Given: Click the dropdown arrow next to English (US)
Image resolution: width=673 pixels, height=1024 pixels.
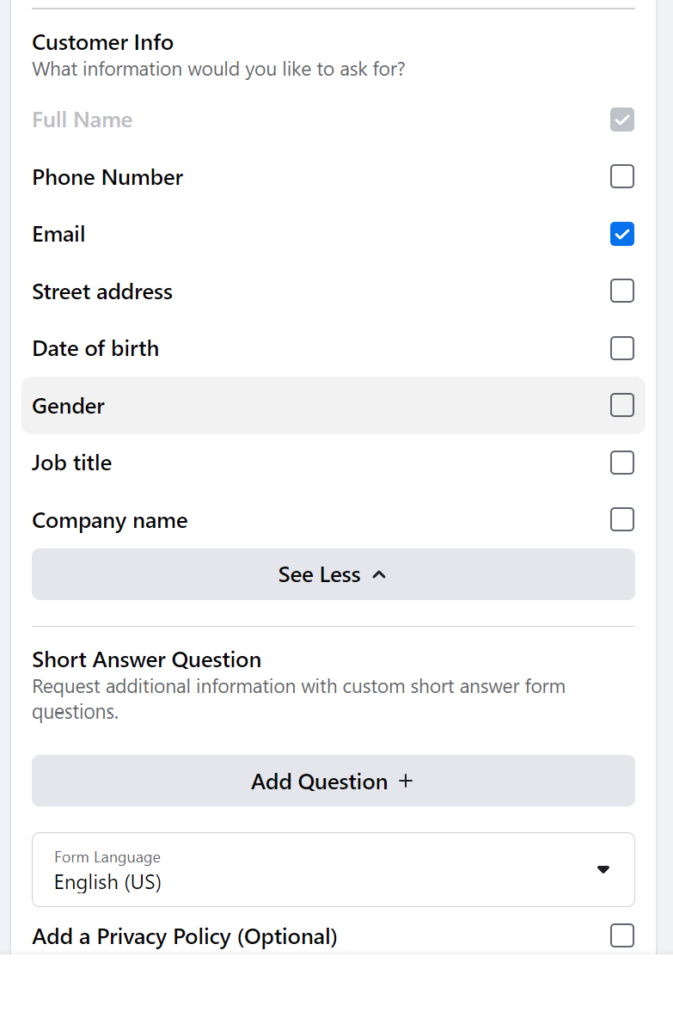Looking at the screenshot, I should point(603,869).
